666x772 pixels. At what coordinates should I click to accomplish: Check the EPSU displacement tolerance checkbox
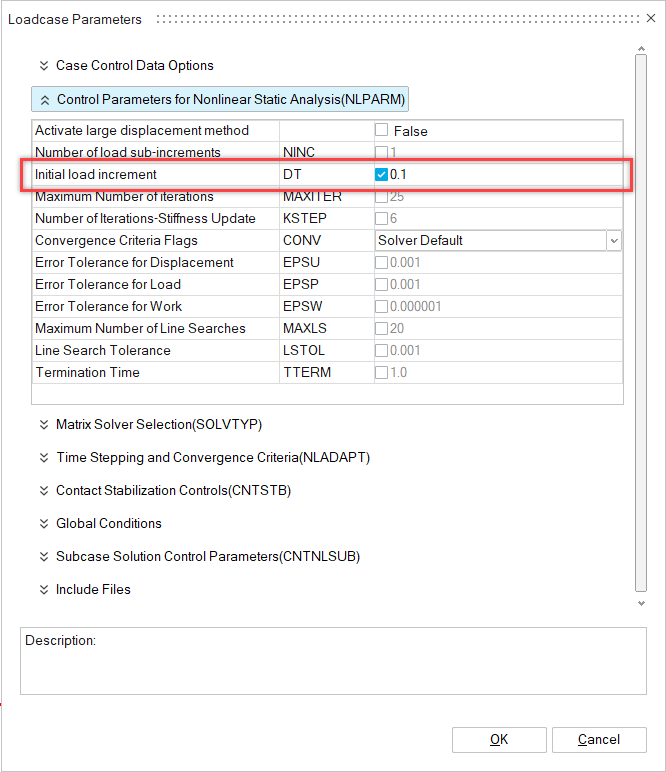(x=382, y=262)
